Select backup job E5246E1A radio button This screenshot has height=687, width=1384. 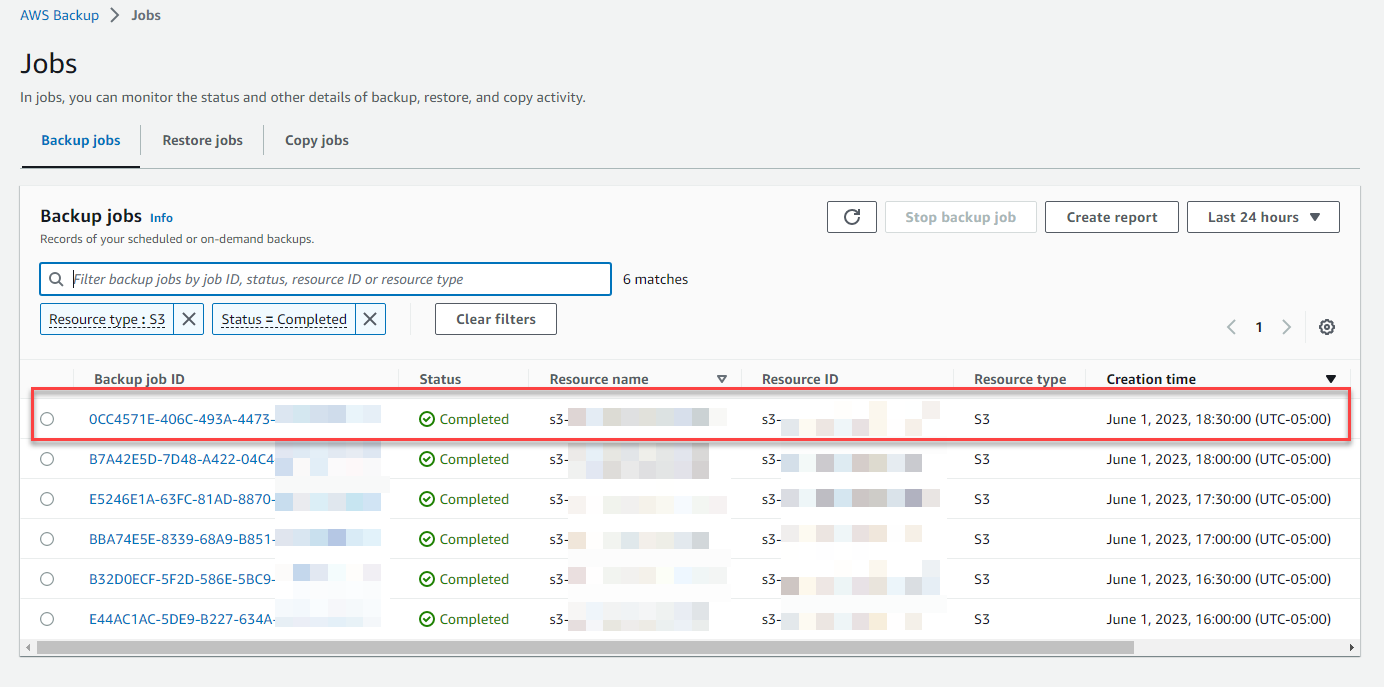point(47,499)
